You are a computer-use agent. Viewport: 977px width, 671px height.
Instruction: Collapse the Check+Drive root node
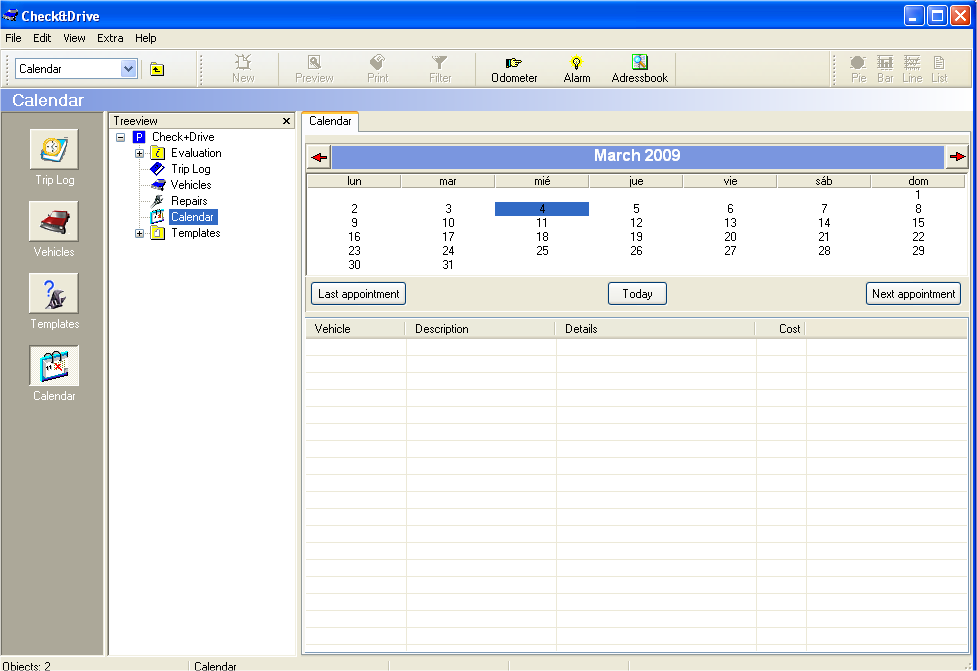pos(121,137)
